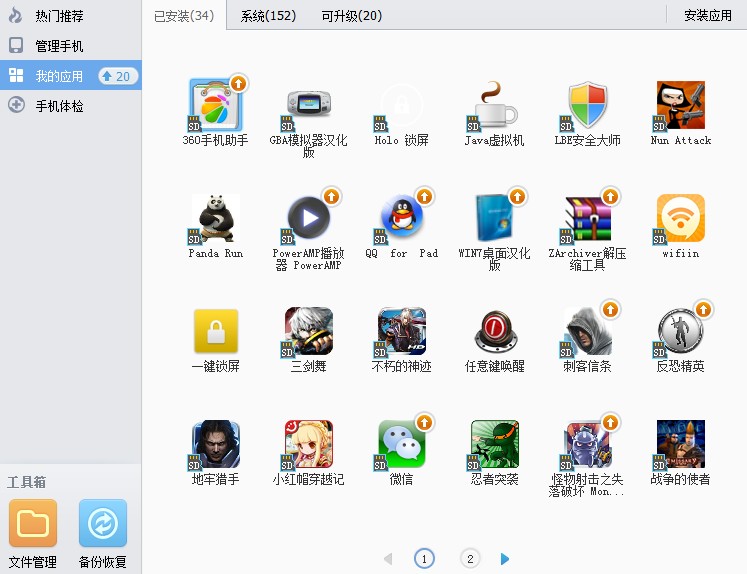
Task: Click the SD badge on wifiin
Action: click(659, 237)
